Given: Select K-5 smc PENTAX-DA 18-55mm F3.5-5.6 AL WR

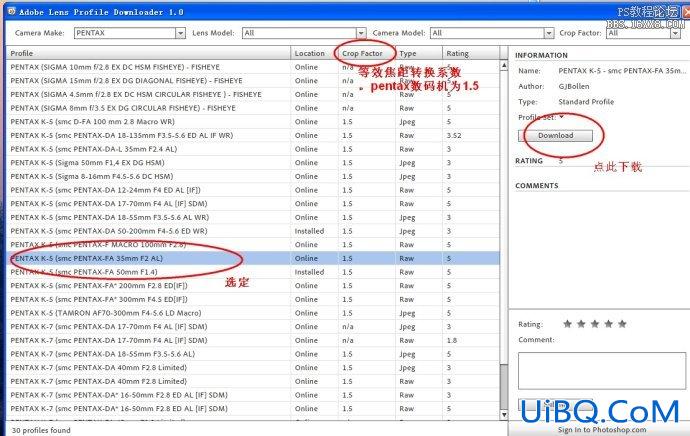Looking at the screenshot, I should pyautogui.click(x=253, y=217).
